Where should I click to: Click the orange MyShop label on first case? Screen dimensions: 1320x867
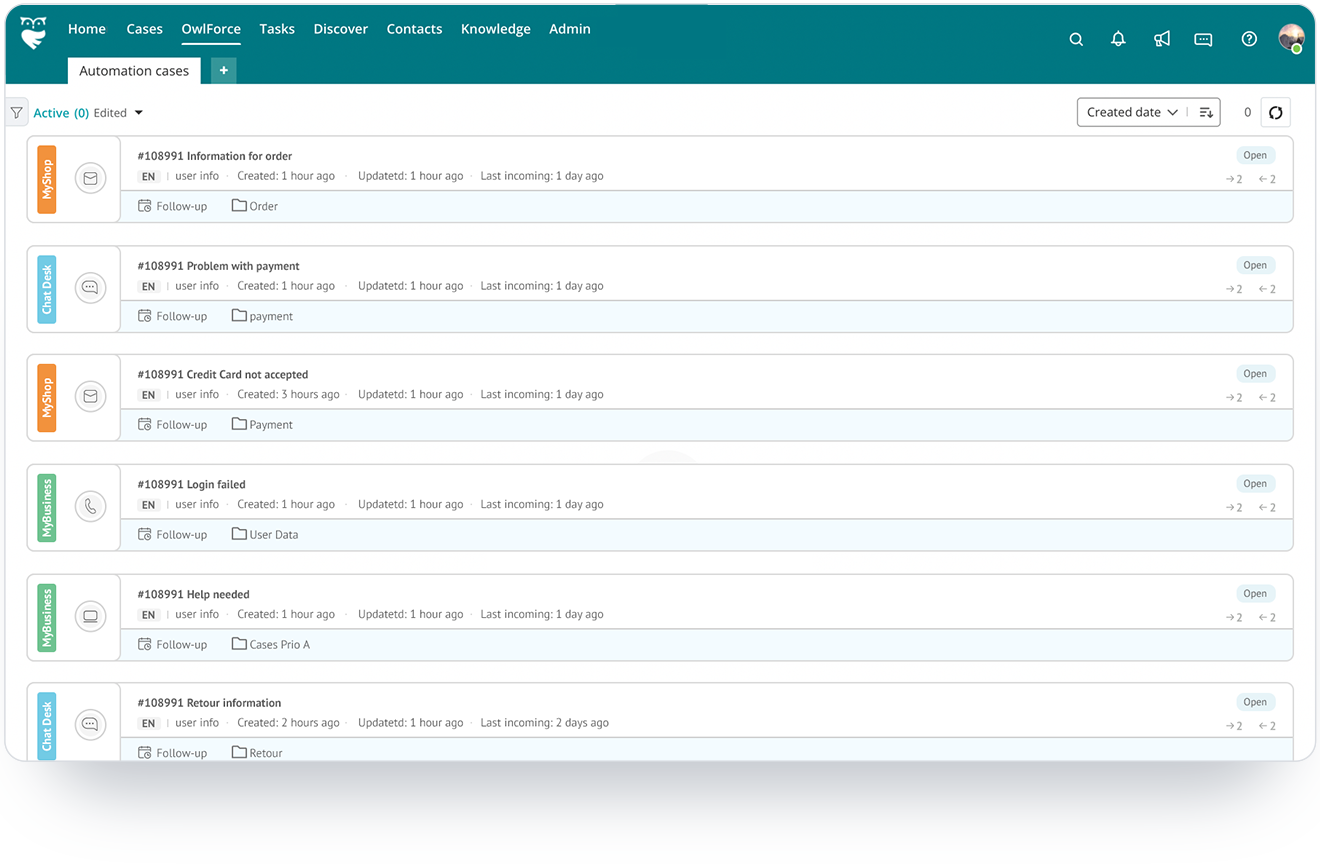[x=46, y=179]
